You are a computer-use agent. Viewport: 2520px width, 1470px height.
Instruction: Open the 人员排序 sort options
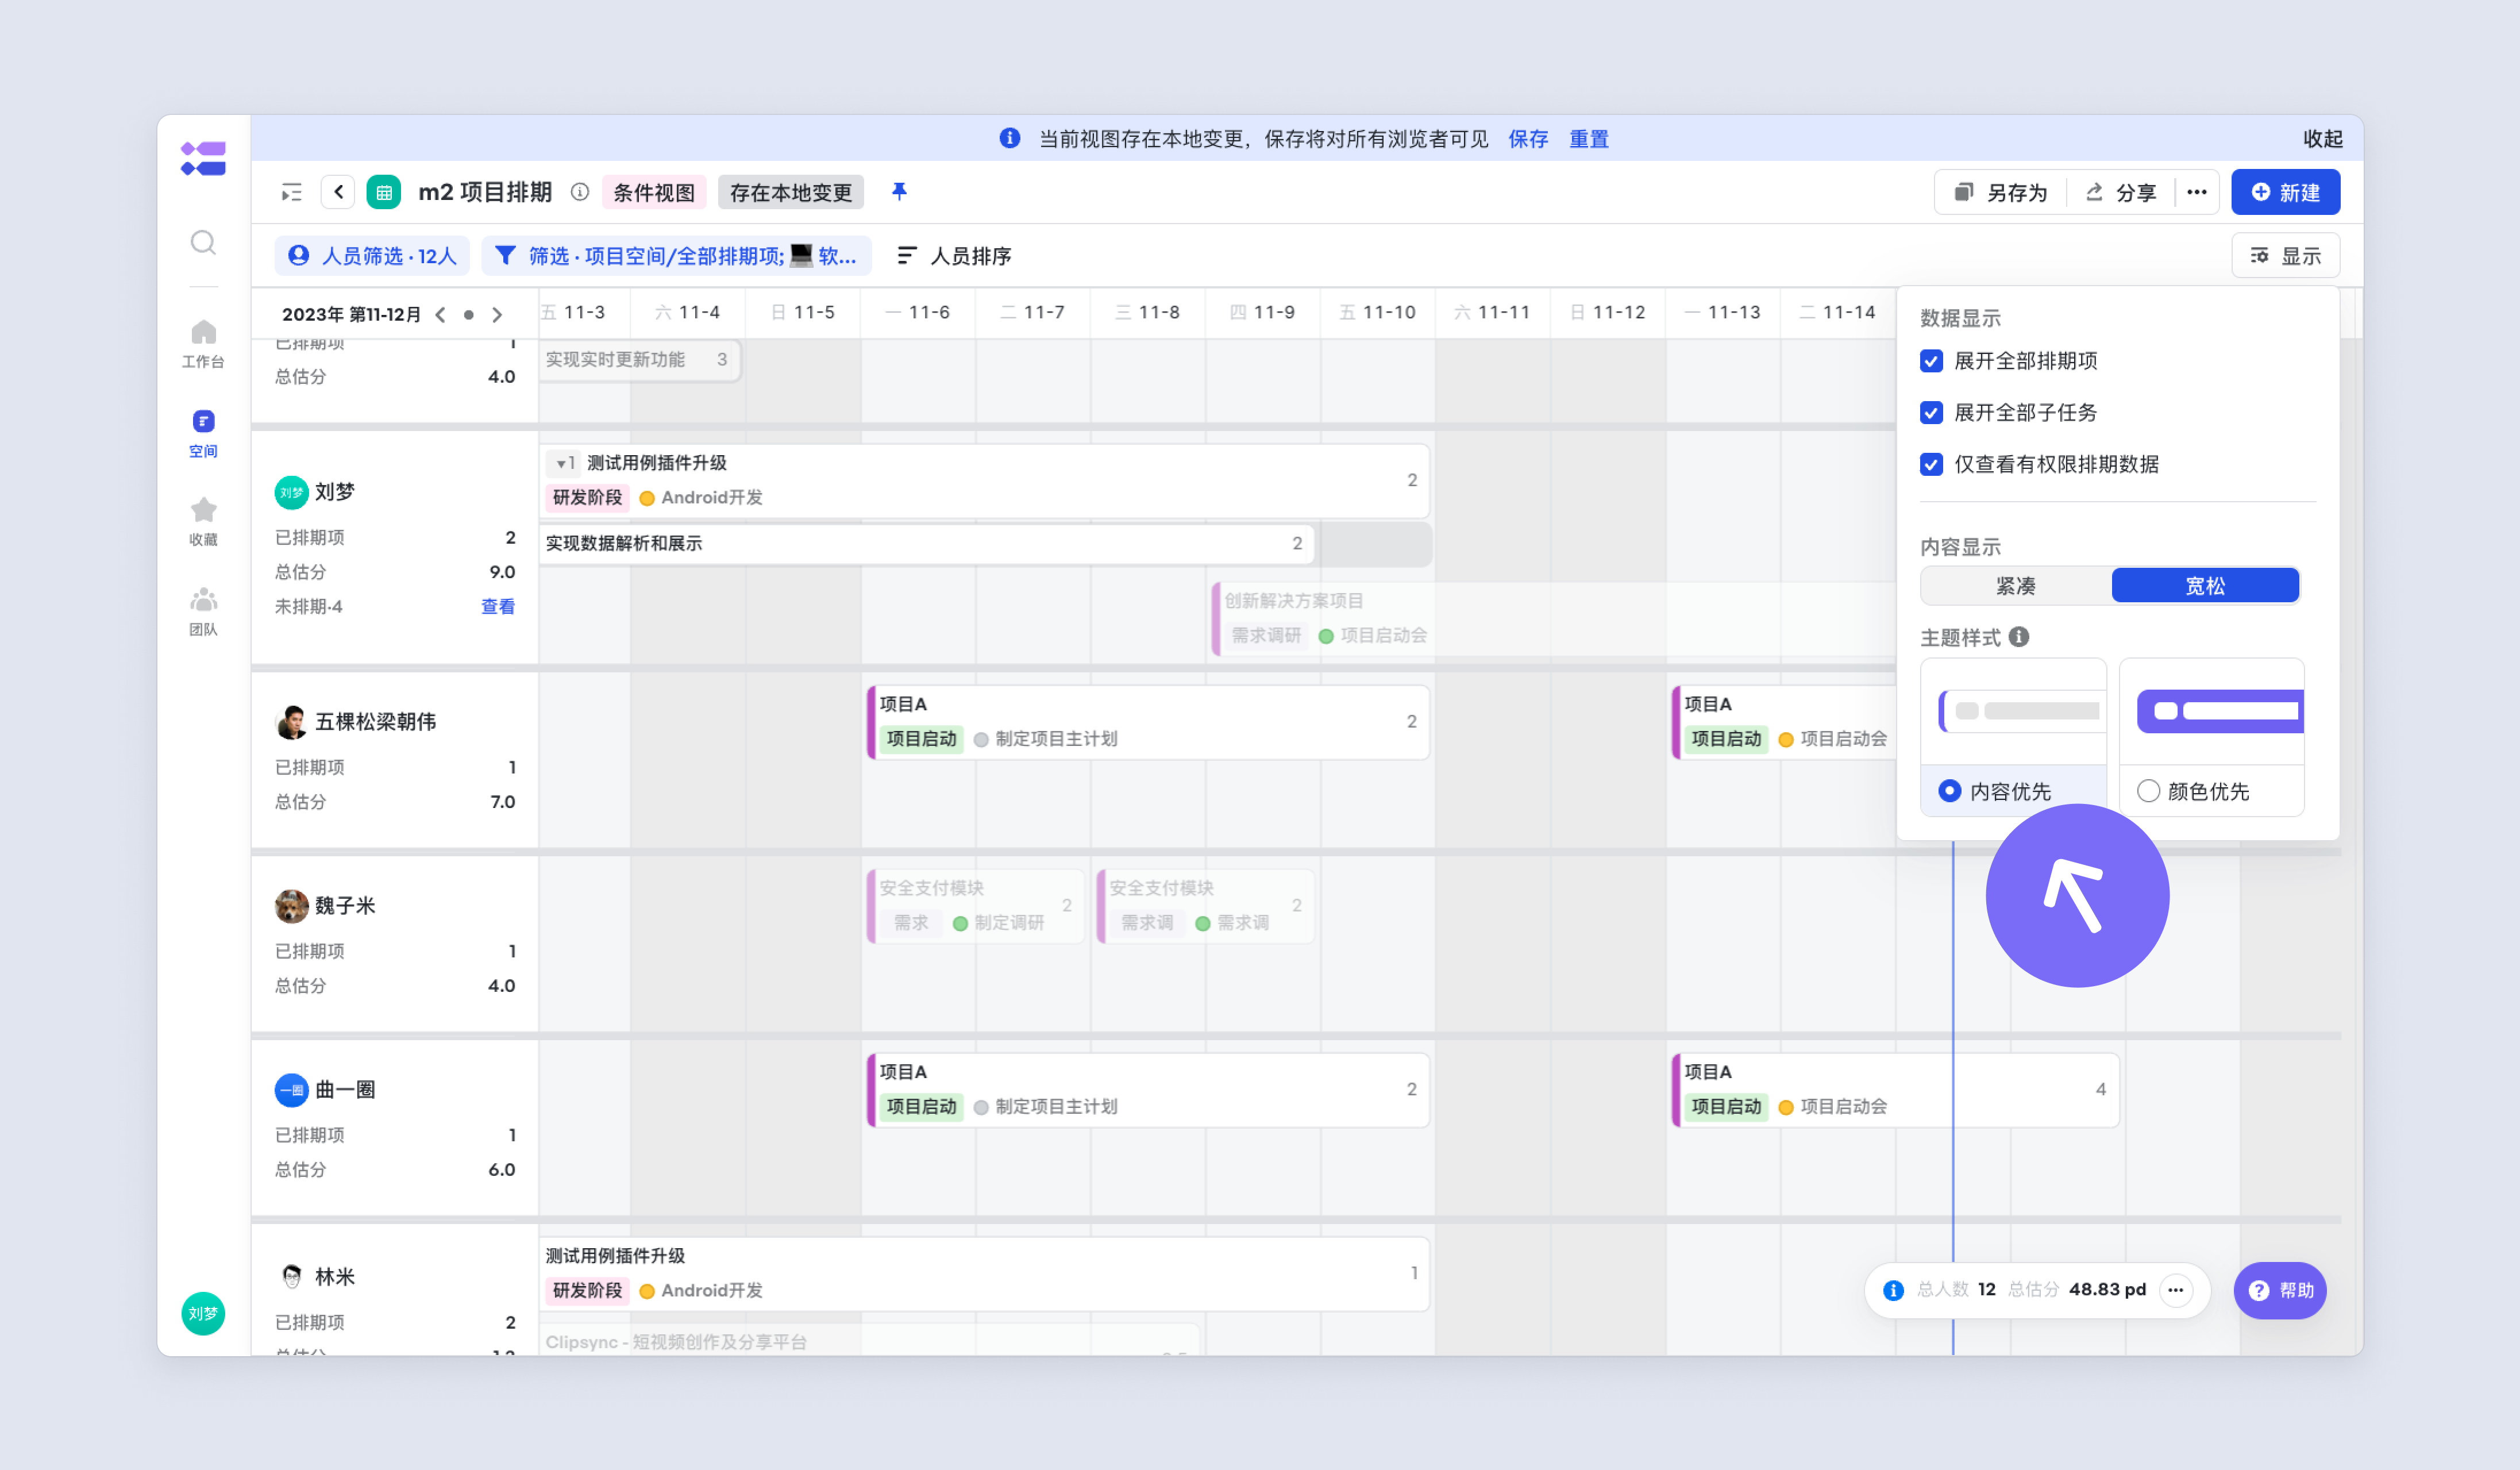tap(954, 256)
